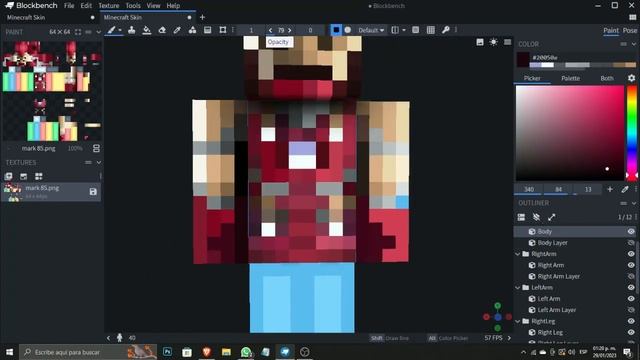Image resolution: width=640 pixels, height=360 pixels.
Task: Toggle lock alpha channel icon
Action: coord(416,30)
